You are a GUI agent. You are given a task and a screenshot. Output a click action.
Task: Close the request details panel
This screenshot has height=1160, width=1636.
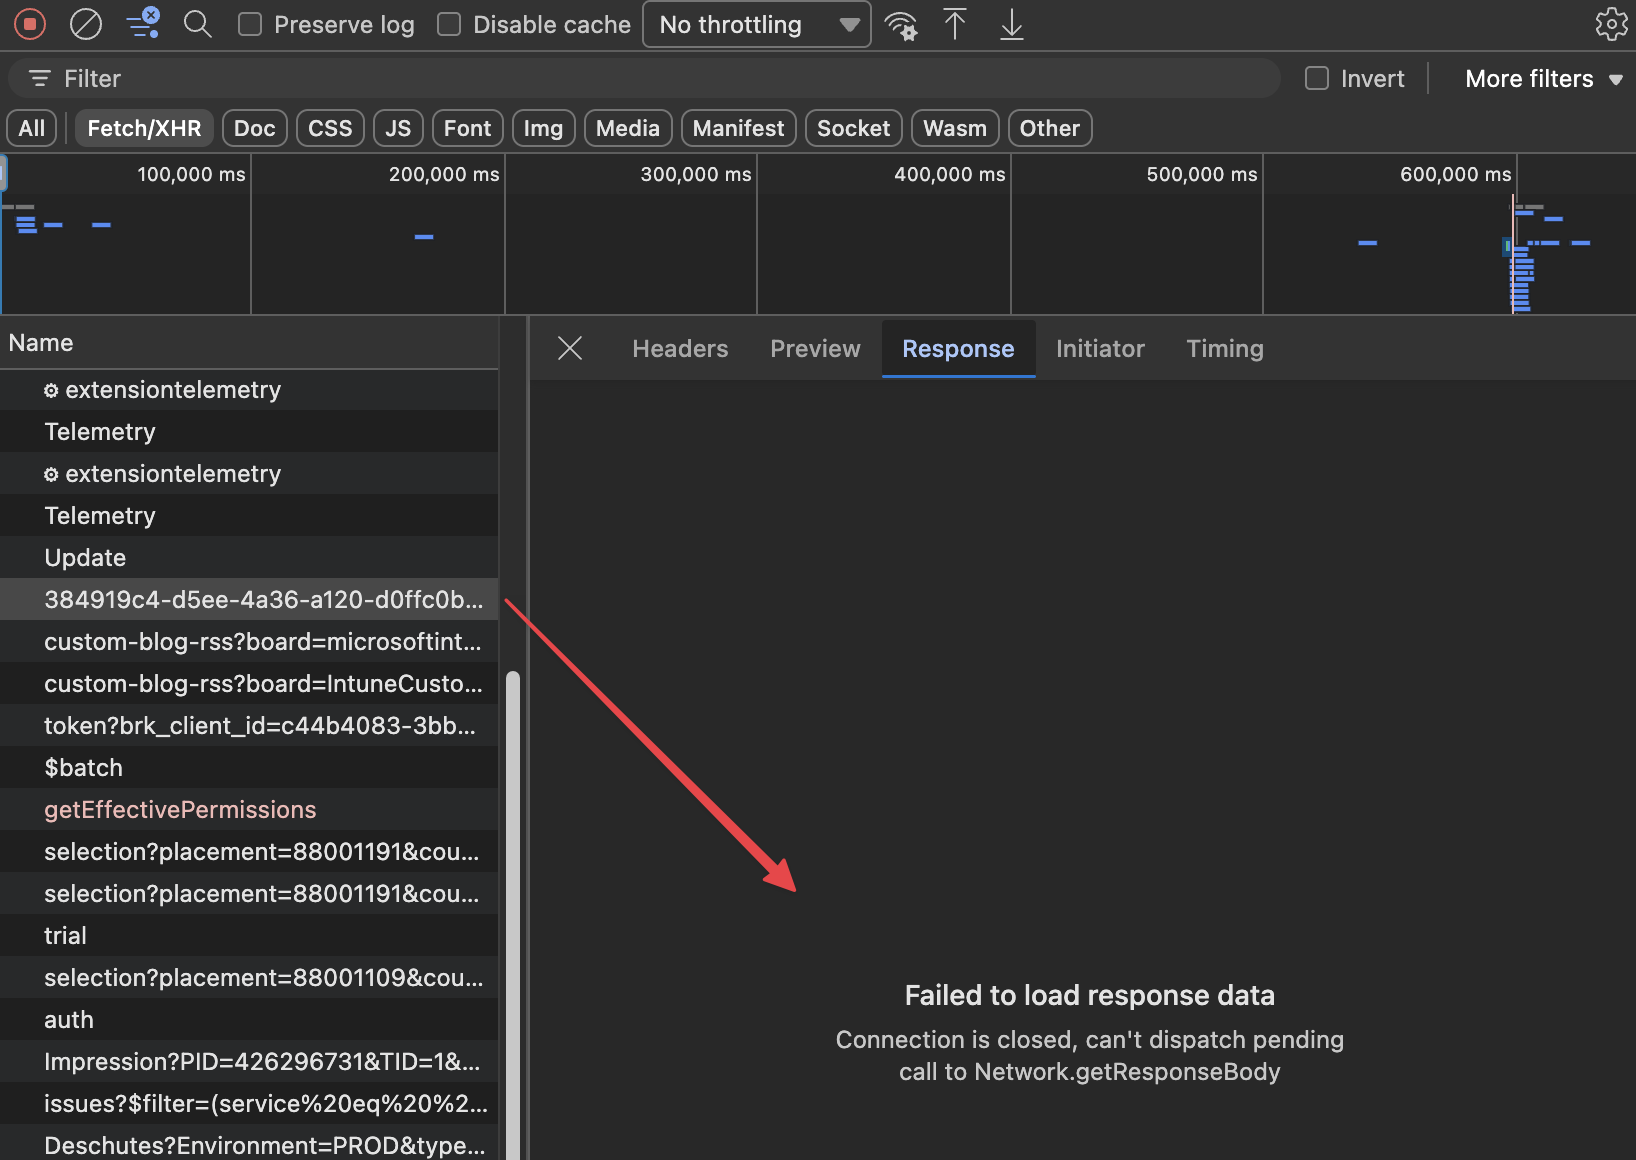pos(570,348)
